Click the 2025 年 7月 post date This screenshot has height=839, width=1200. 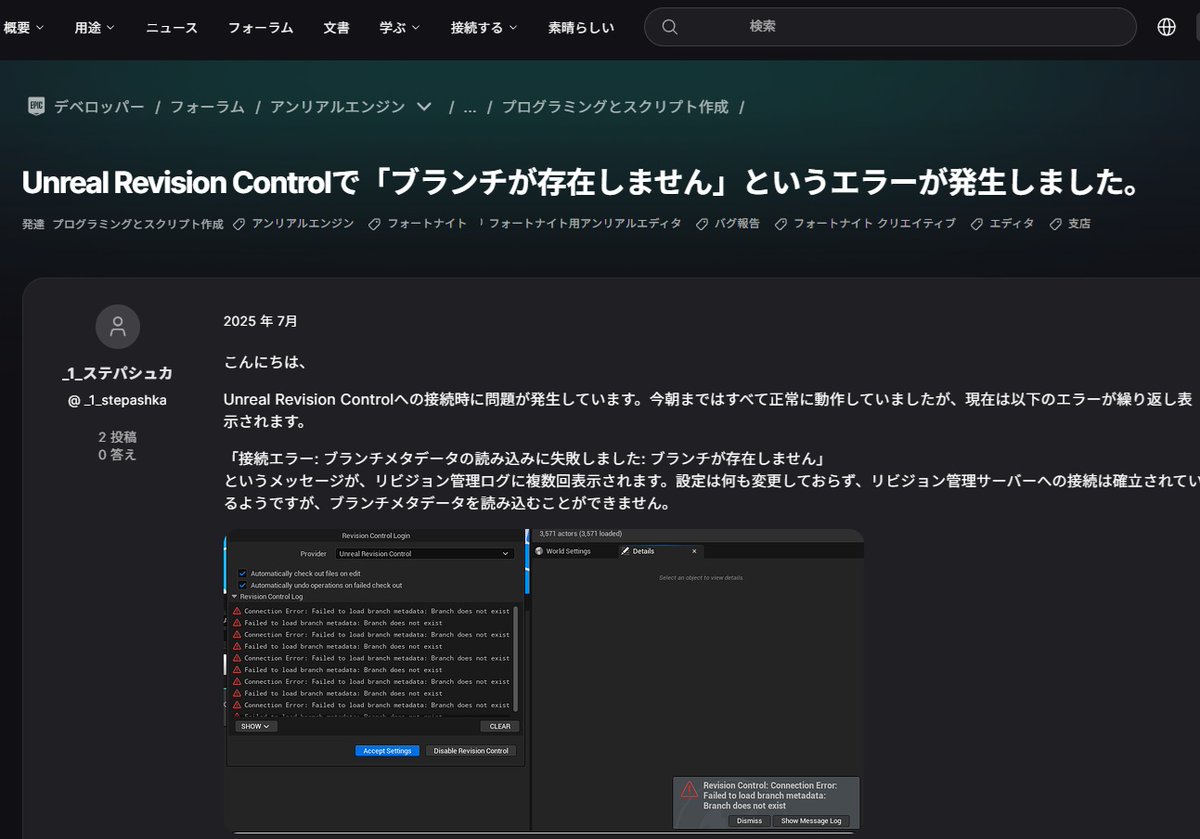[260, 321]
